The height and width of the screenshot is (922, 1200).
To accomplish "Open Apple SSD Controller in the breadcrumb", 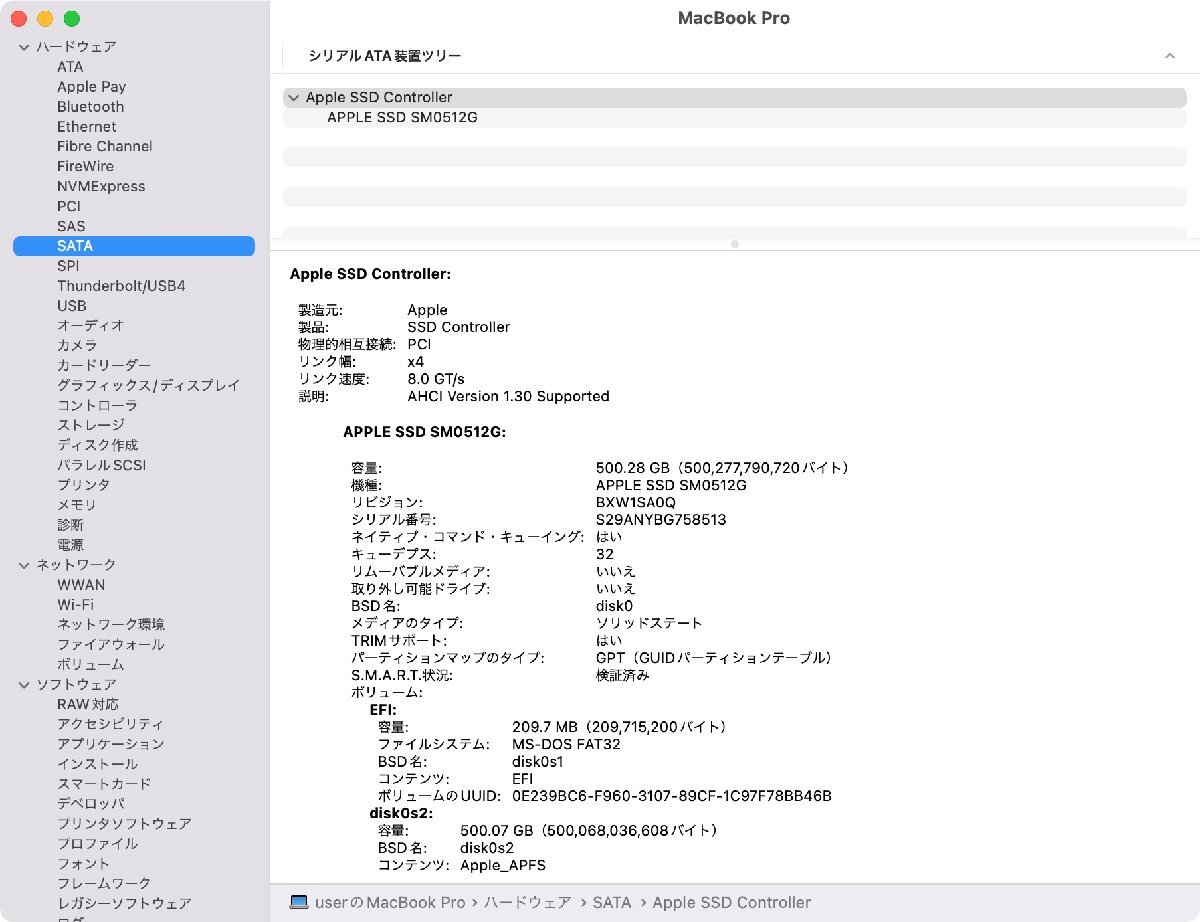I will click(x=731, y=902).
